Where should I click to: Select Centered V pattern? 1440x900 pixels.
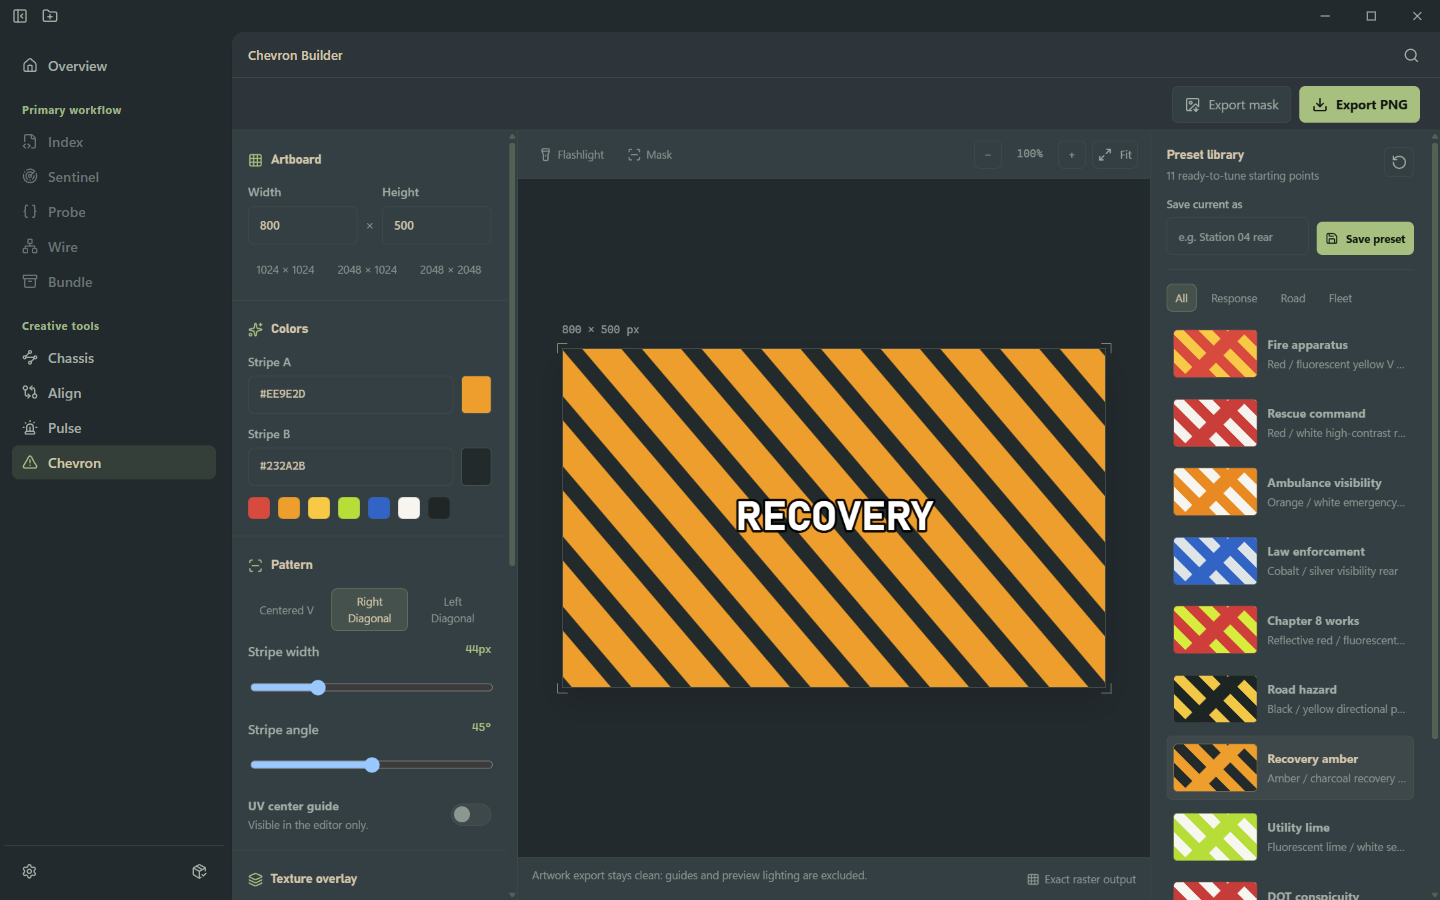tap(287, 610)
